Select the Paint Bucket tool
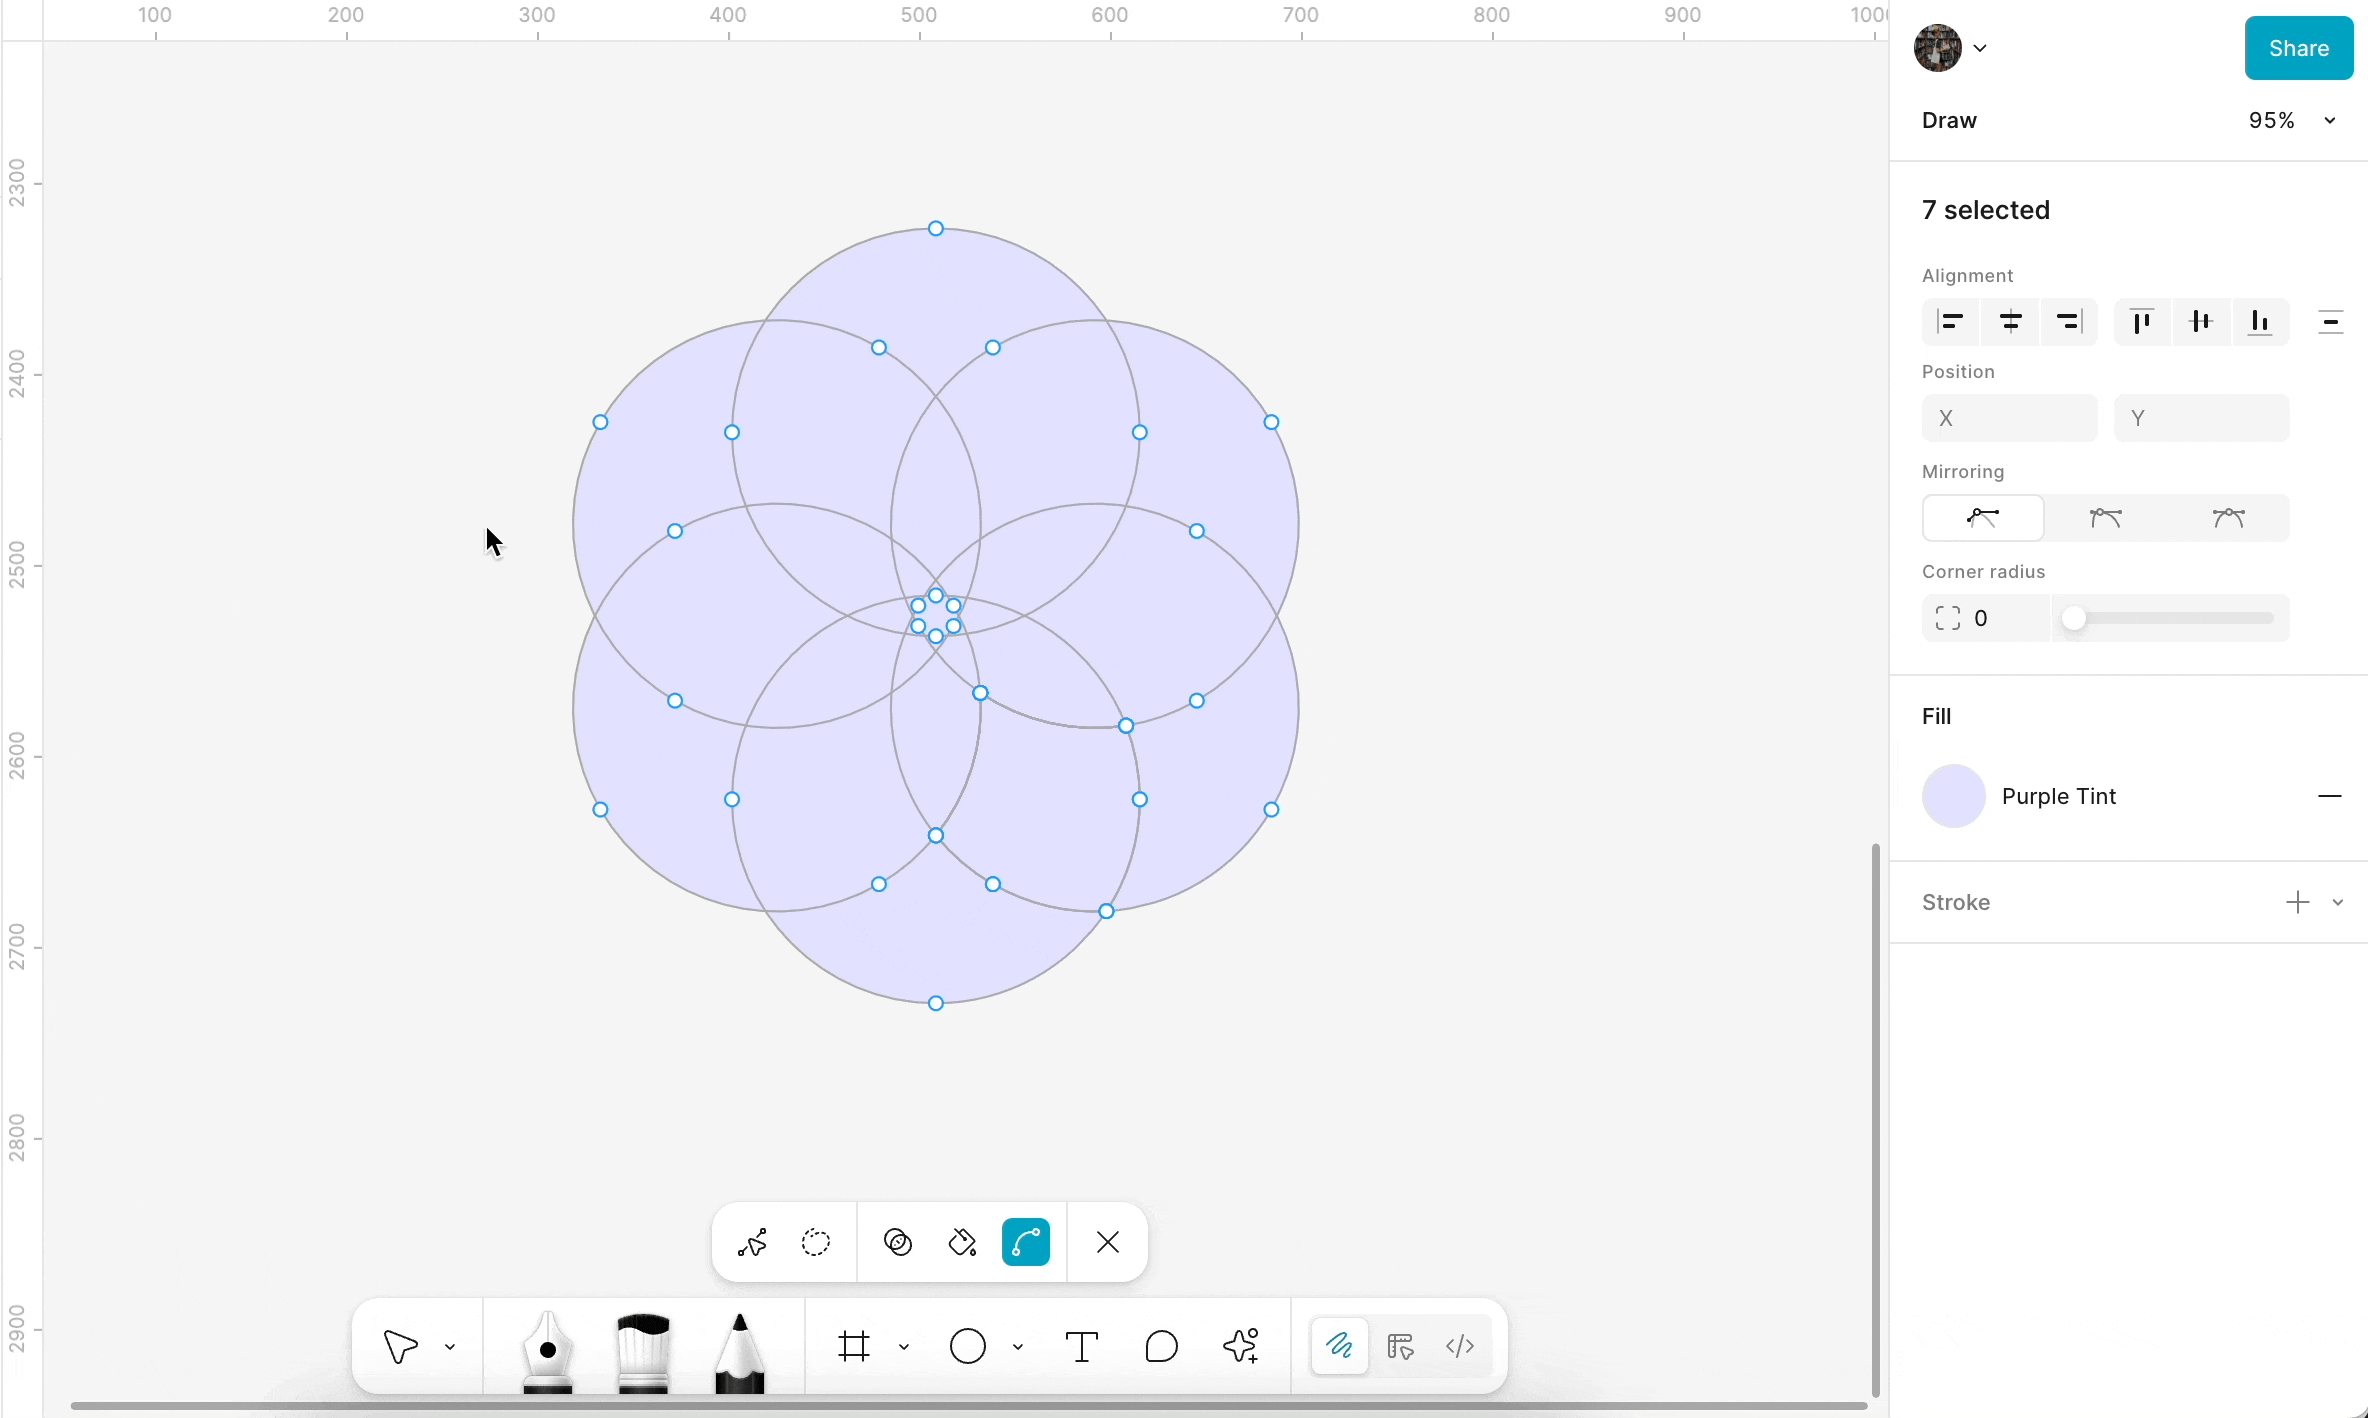Image resolution: width=2368 pixels, height=1418 pixels. click(x=962, y=1242)
